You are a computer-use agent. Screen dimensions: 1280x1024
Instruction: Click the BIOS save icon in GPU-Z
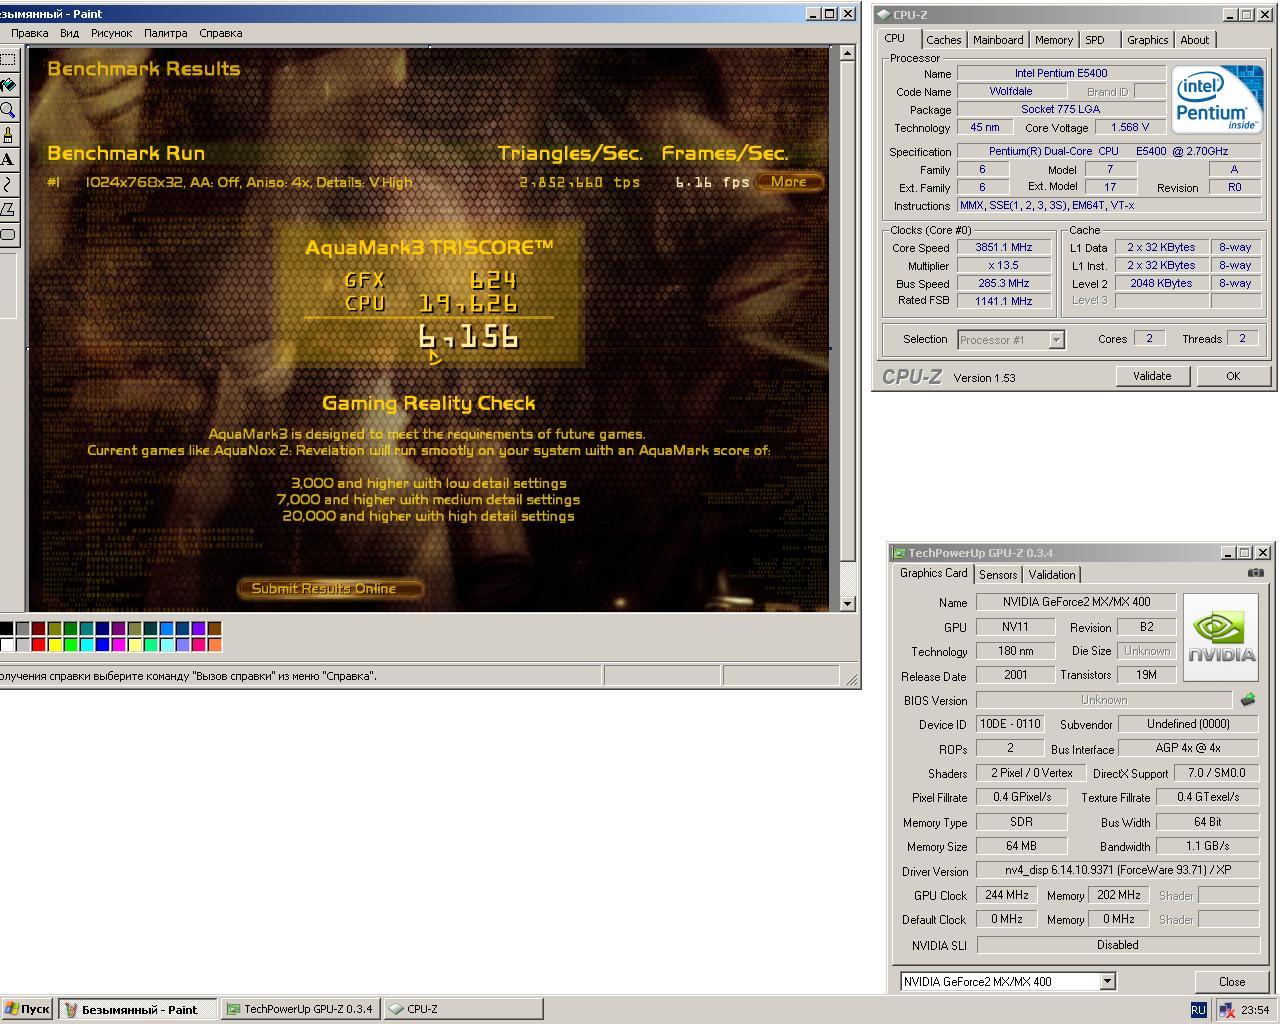[x=1247, y=700]
